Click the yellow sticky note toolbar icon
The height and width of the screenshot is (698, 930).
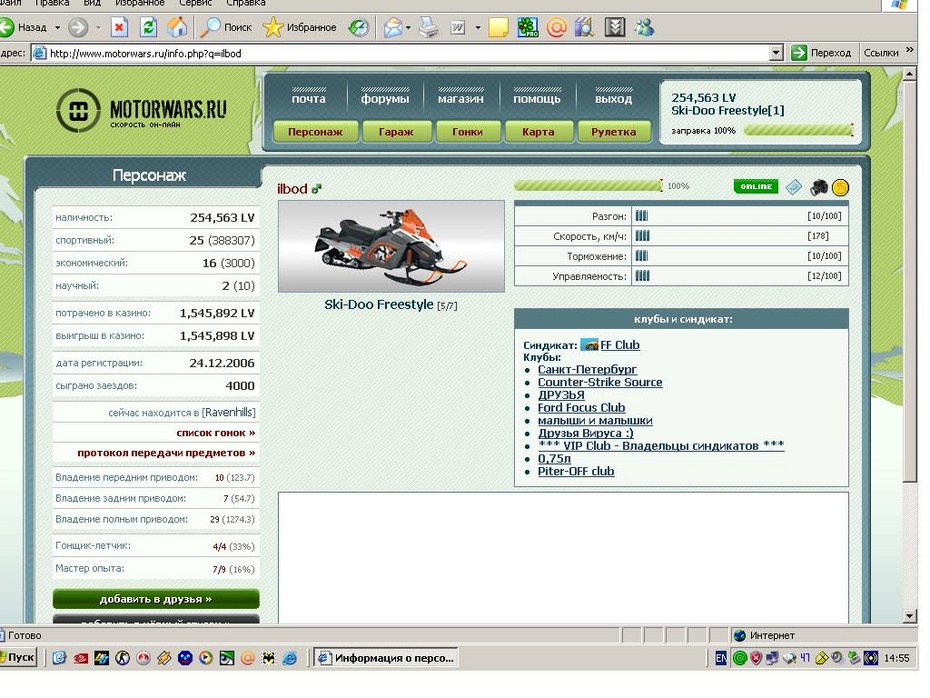pyautogui.click(x=498, y=27)
